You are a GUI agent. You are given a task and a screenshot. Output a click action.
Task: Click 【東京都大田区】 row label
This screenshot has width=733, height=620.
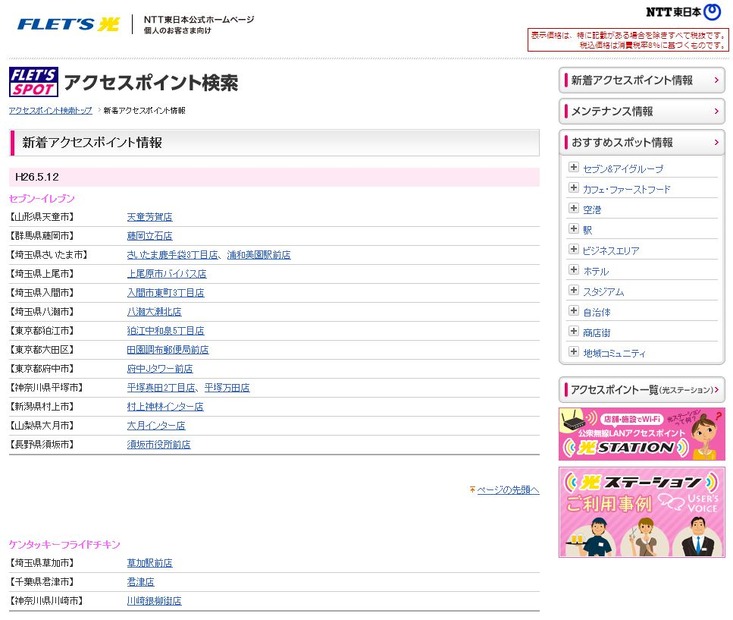42,350
